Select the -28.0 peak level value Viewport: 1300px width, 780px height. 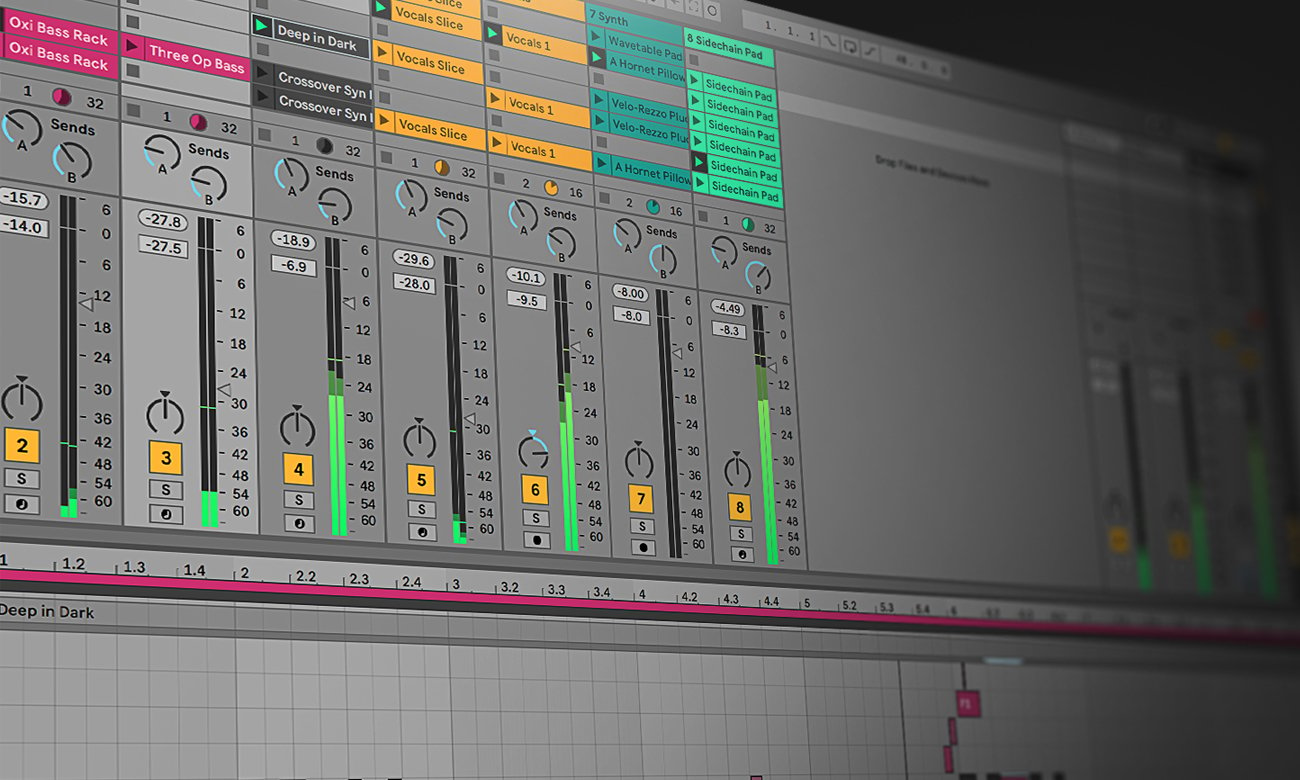point(413,285)
